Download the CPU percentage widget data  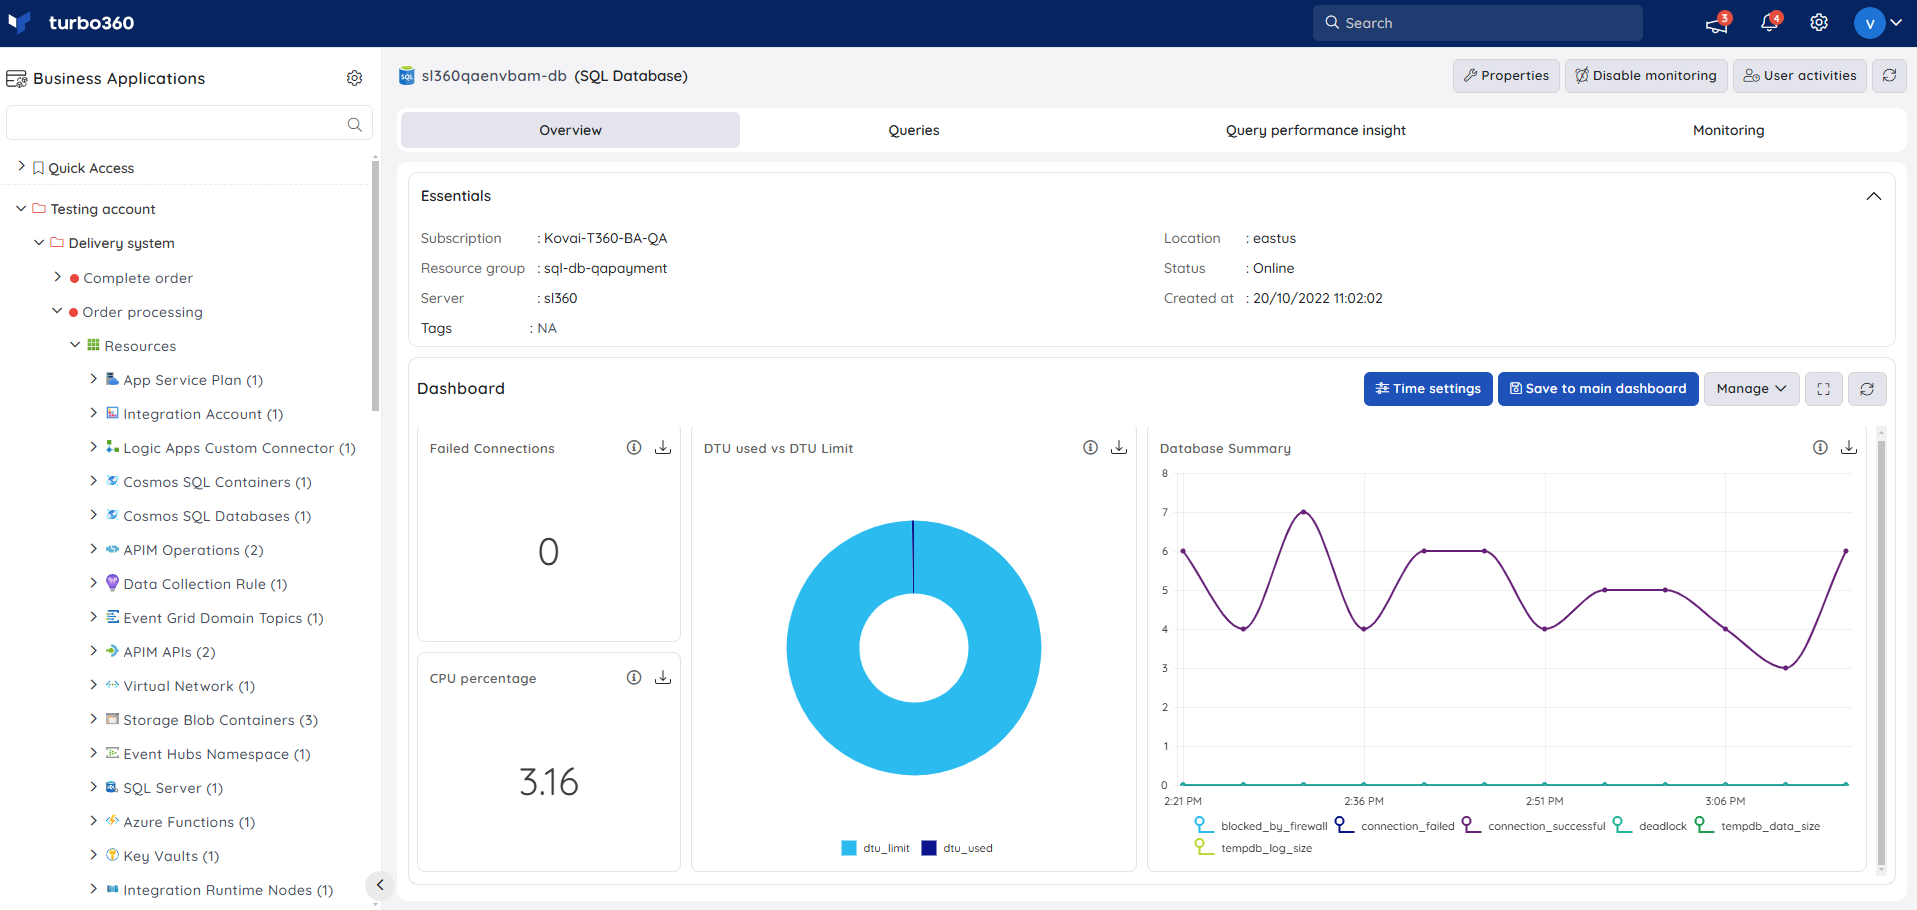coord(663,678)
